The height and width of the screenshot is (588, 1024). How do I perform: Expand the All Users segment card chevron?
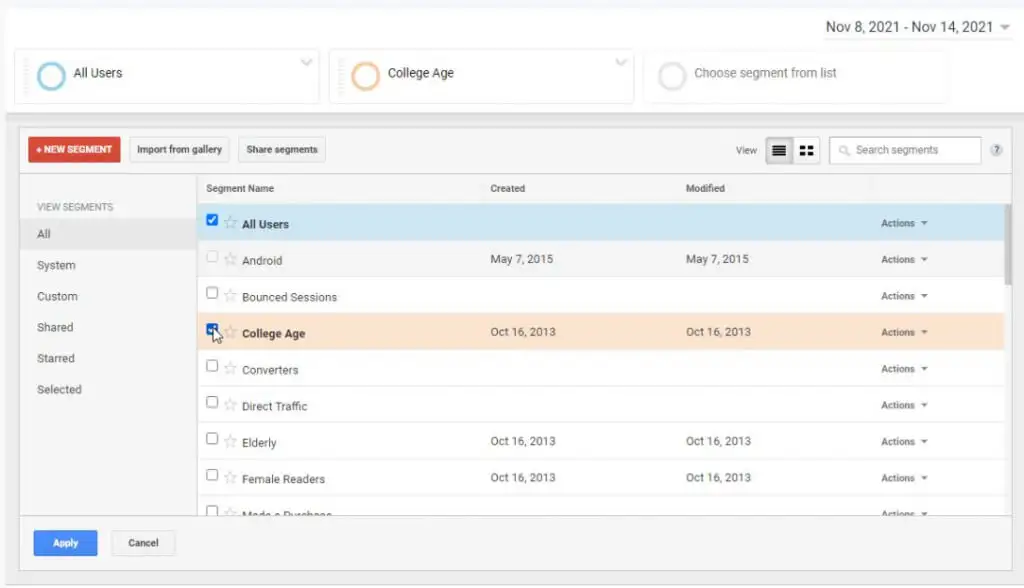pos(306,63)
